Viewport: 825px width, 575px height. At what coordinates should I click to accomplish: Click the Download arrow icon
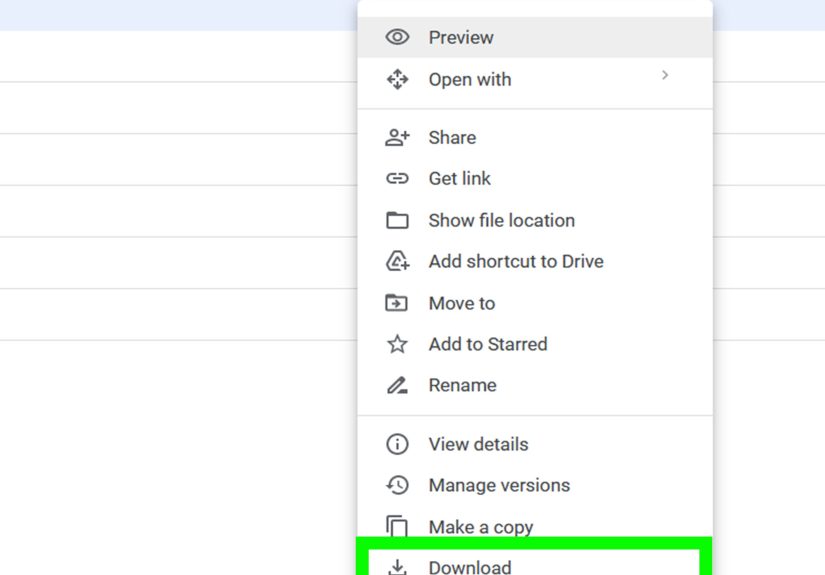(397, 567)
